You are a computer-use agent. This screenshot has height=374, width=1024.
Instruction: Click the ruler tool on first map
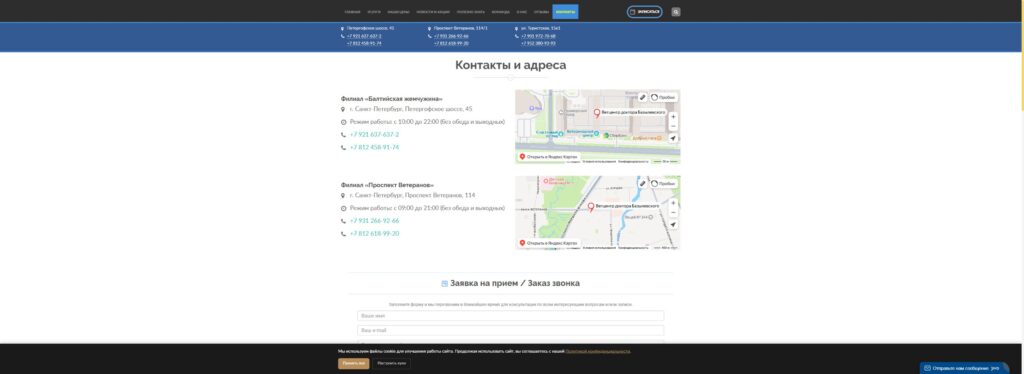642,97
